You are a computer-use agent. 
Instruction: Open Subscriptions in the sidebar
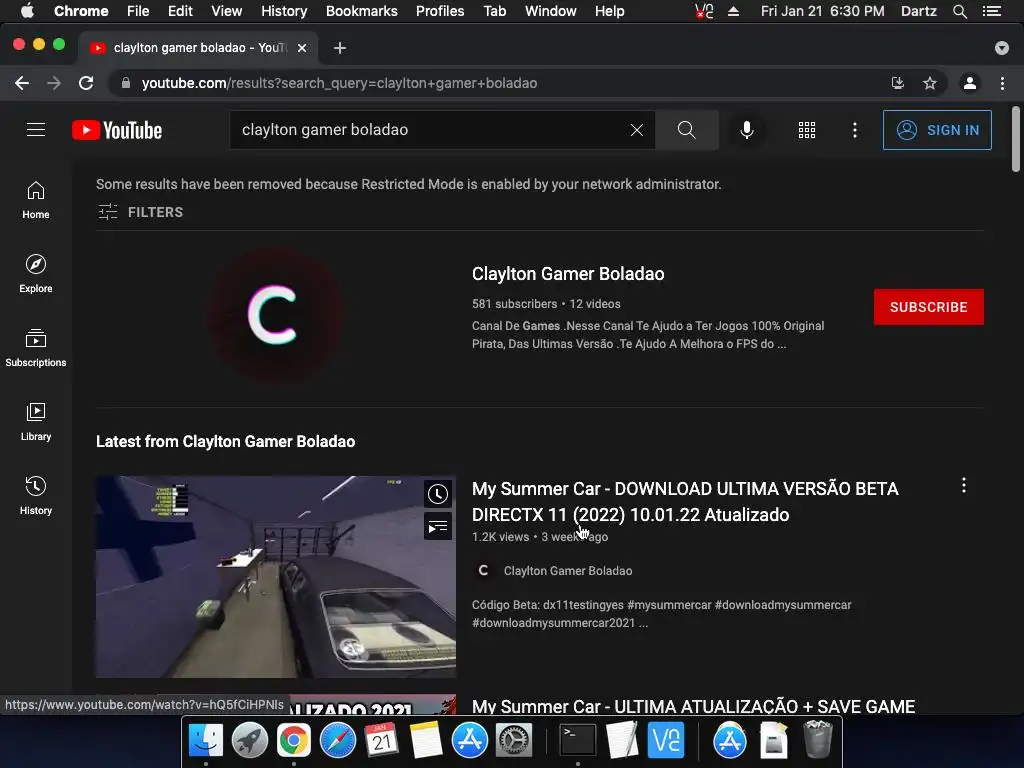(x=36, y=348)
